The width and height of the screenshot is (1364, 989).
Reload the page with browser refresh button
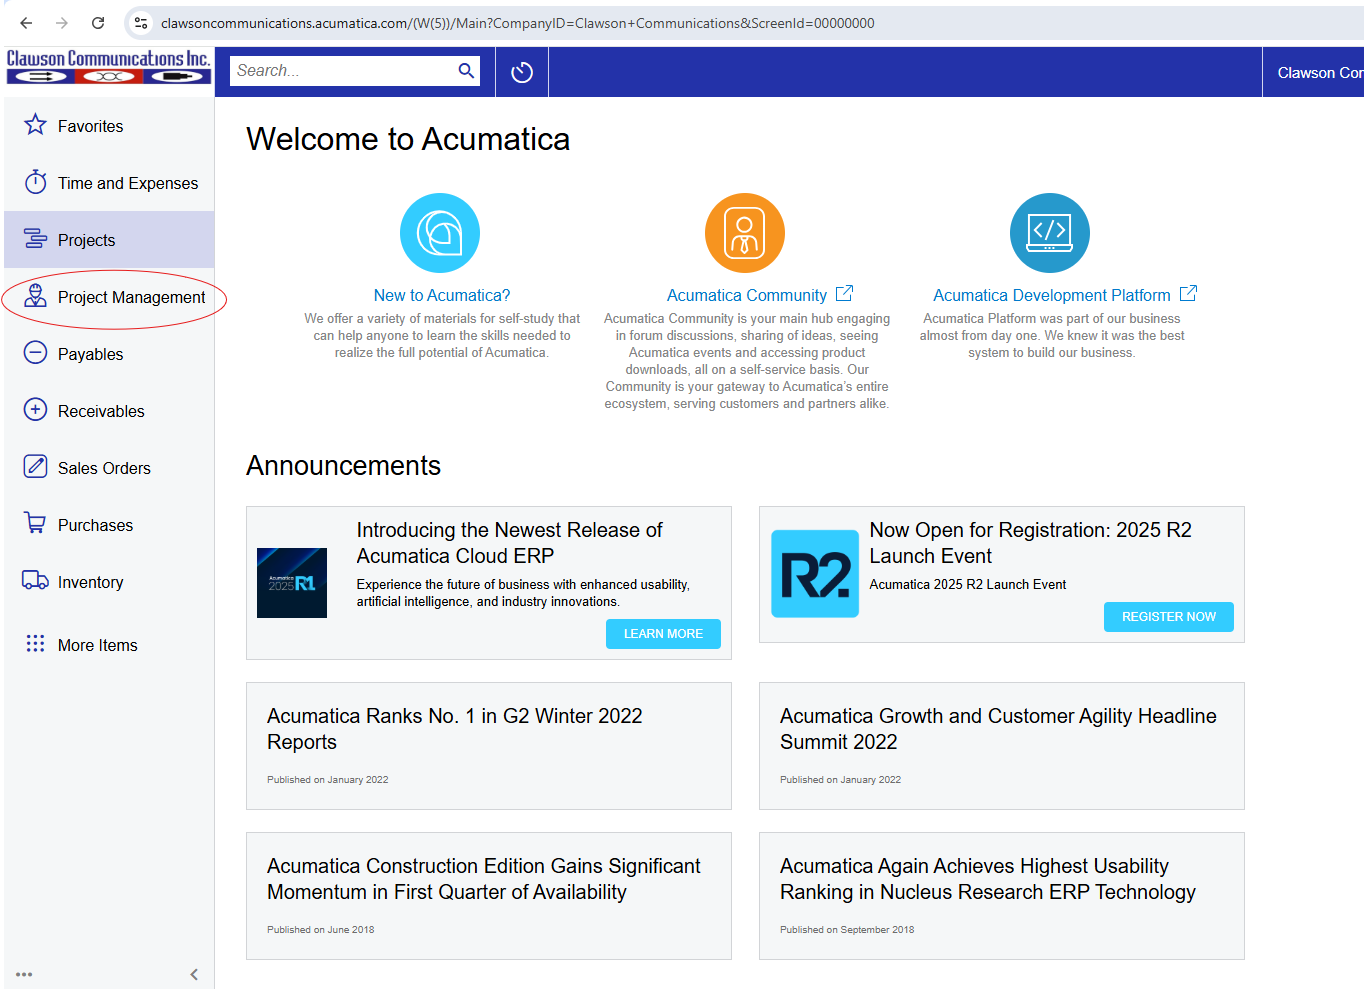[98, 23]
